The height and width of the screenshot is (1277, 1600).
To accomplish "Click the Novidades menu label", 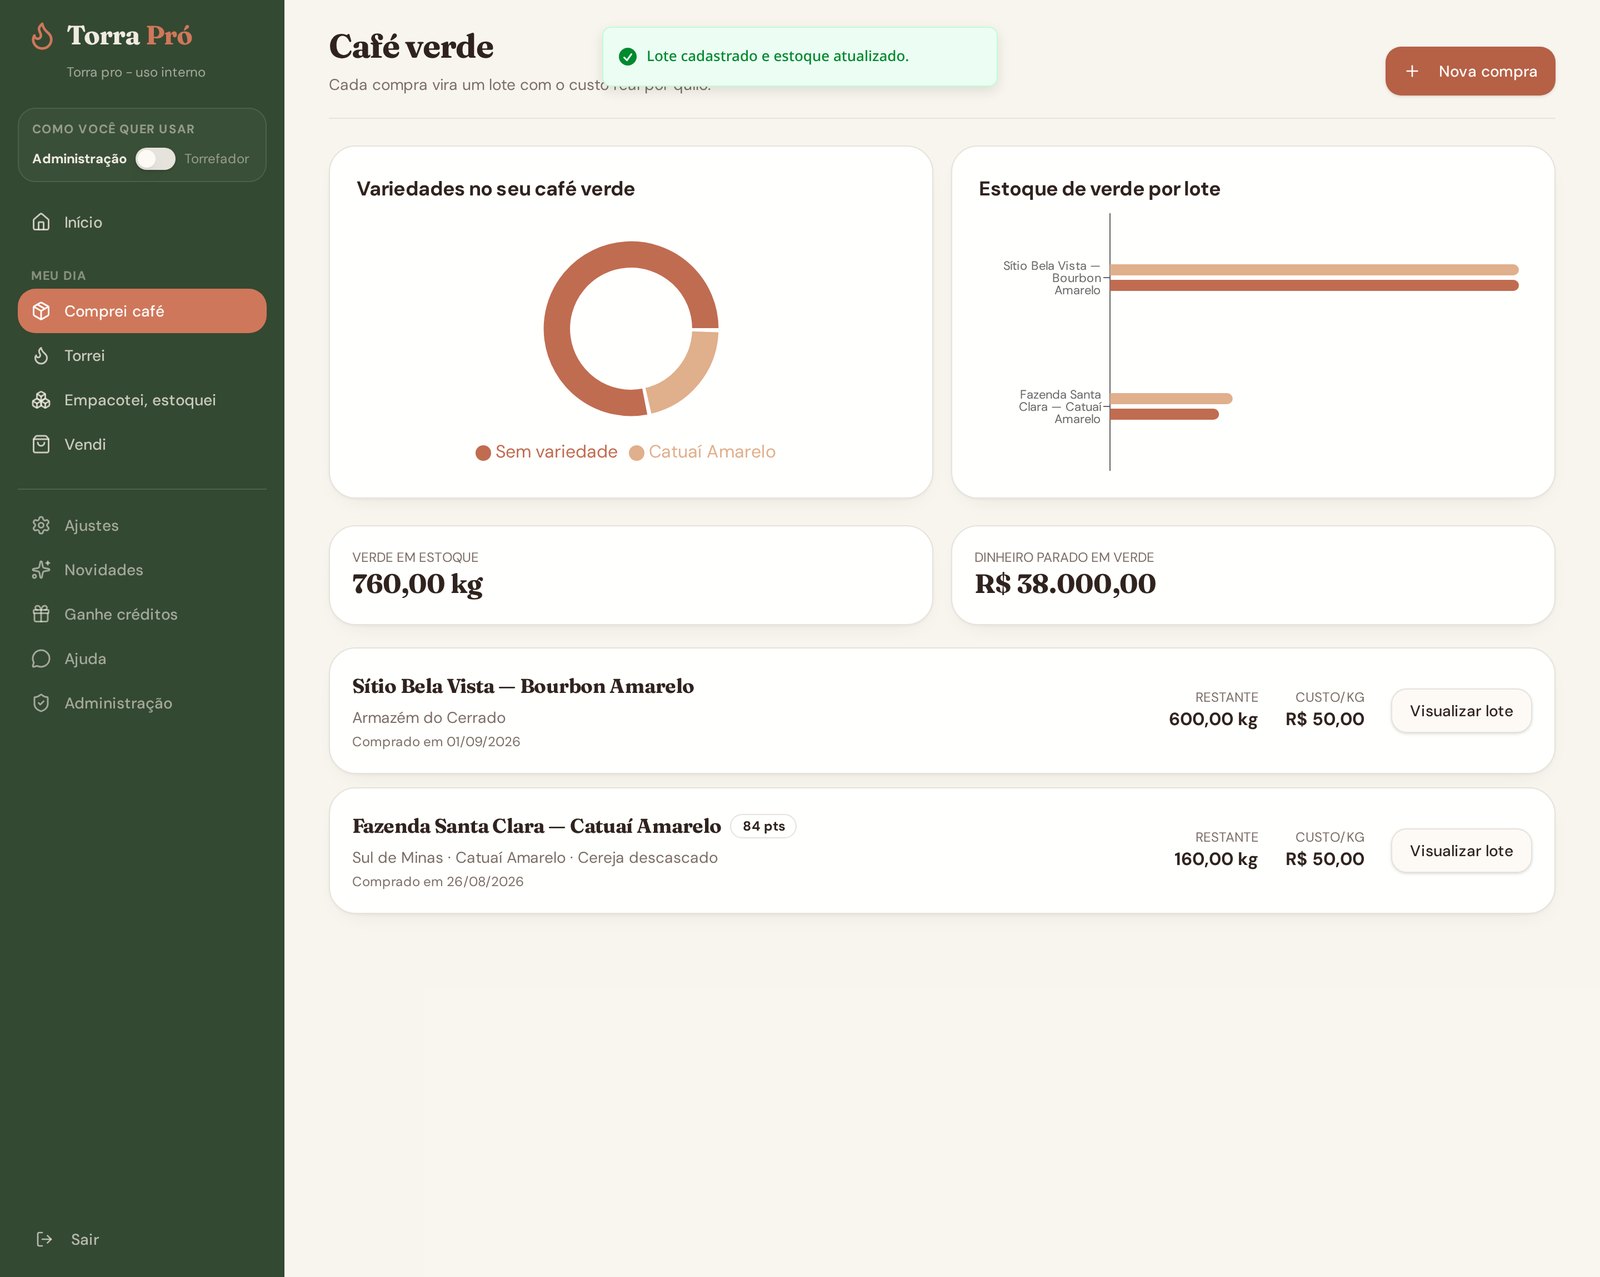I will pyautogui.click(x=104, y=570).
